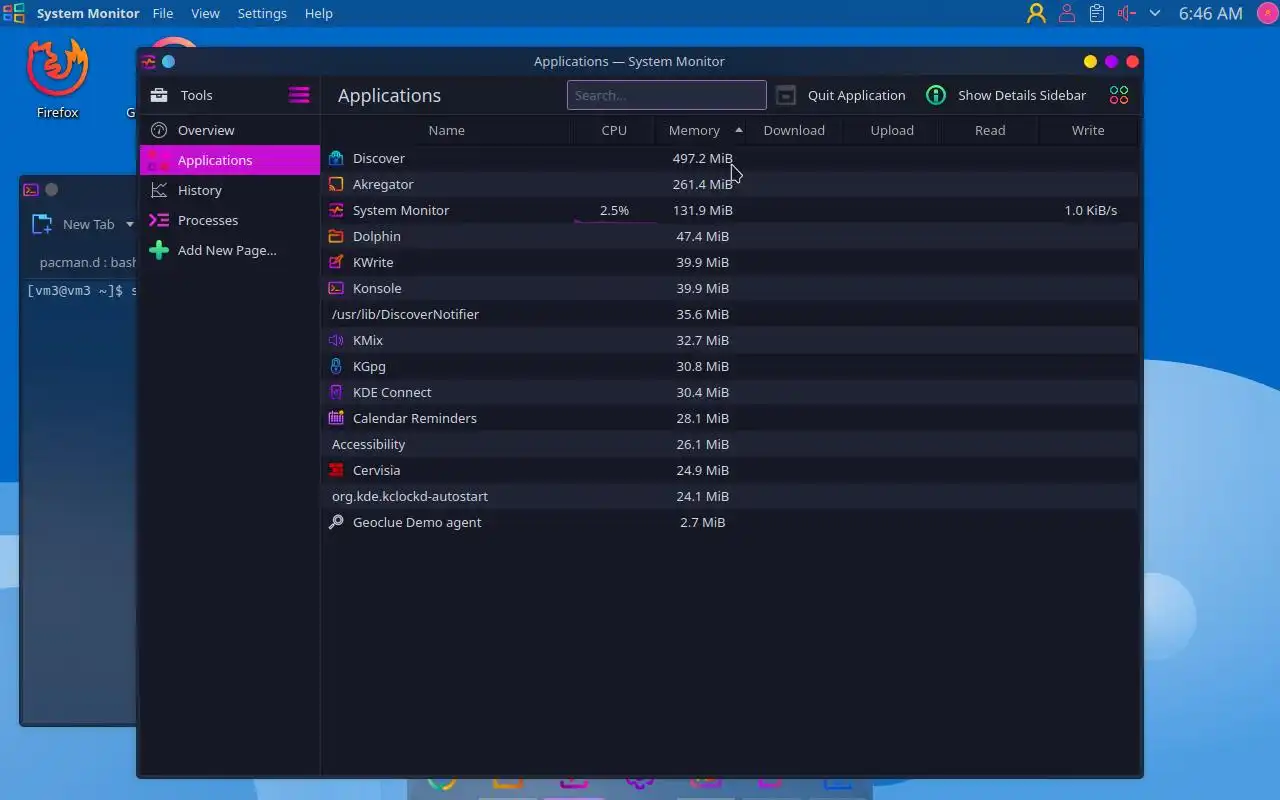Click the KWrite icon in the list
This screenshot has height=800, width=1280.
336,262
